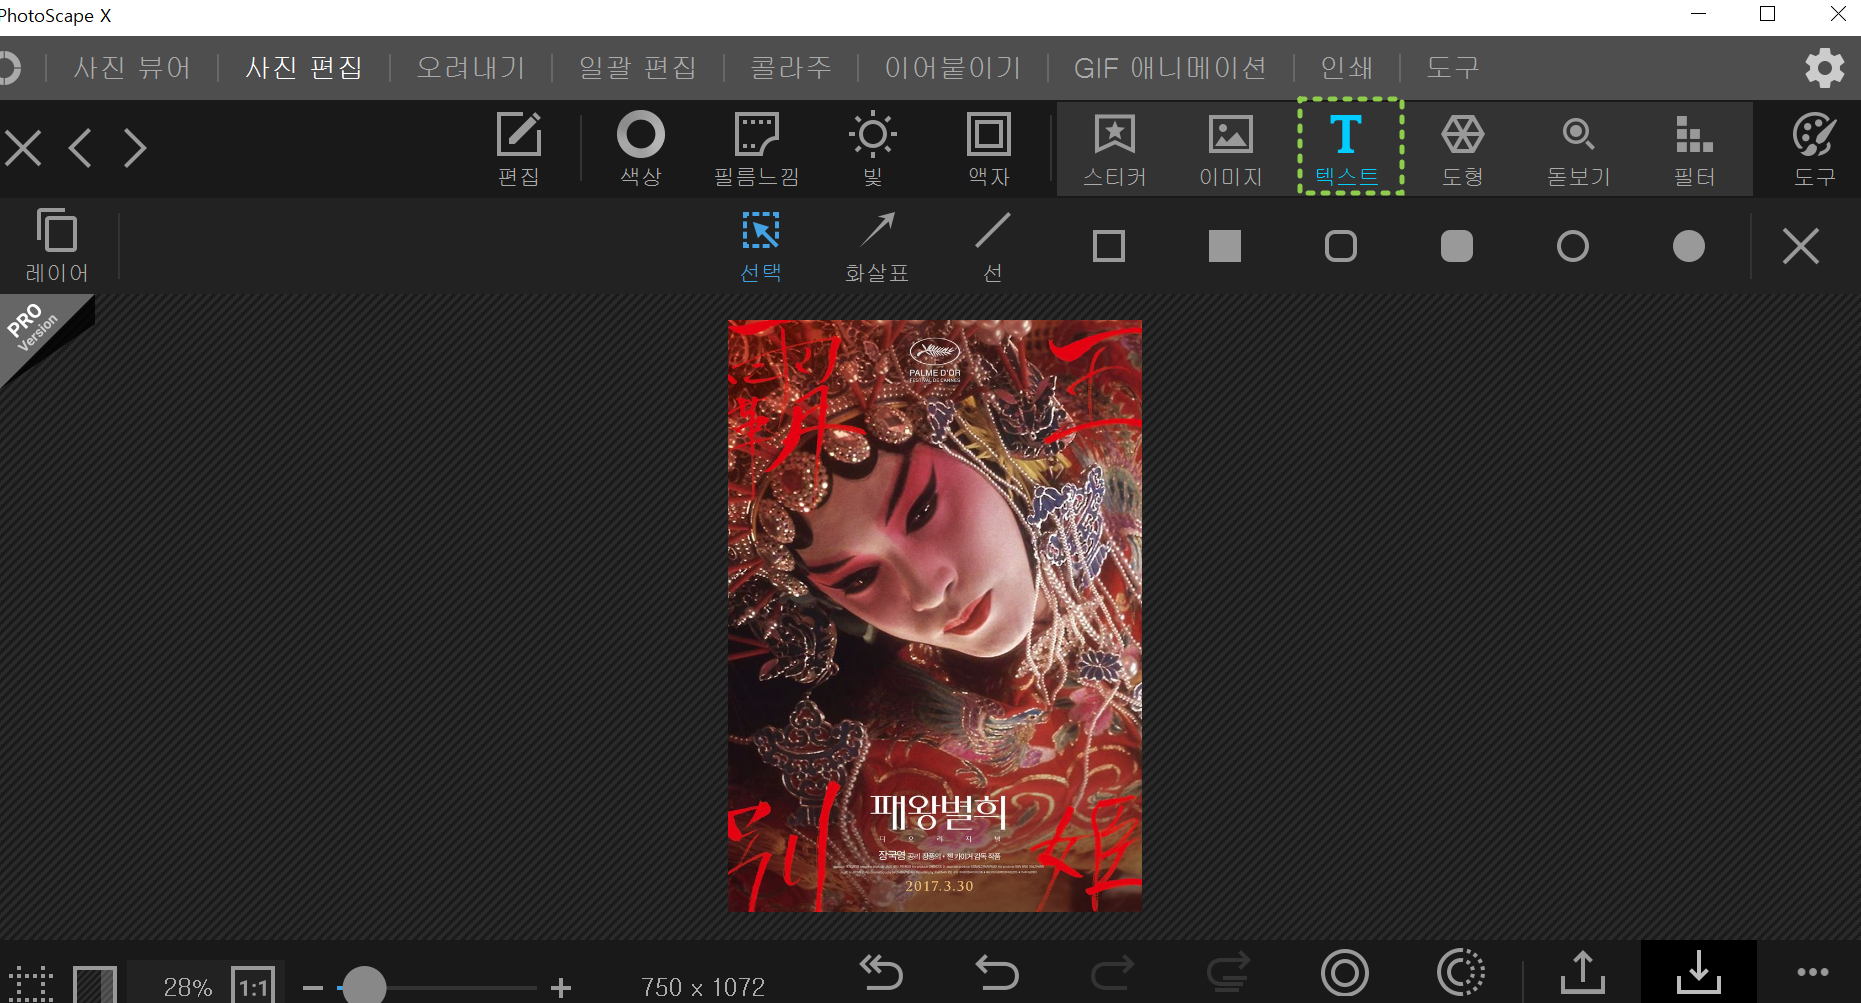Go to next photo arrow

coord(135,148)
